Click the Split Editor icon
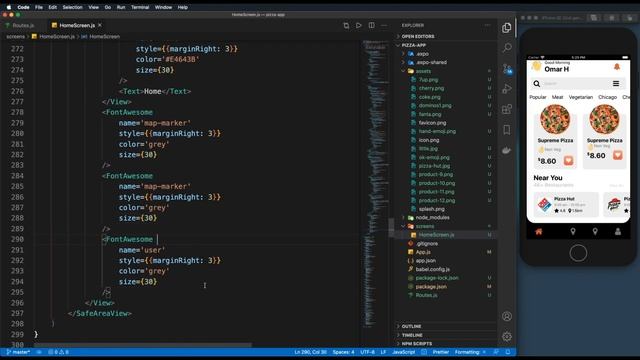Image resolution: width=640 pixels, height=360 pixels. (371, 25)
